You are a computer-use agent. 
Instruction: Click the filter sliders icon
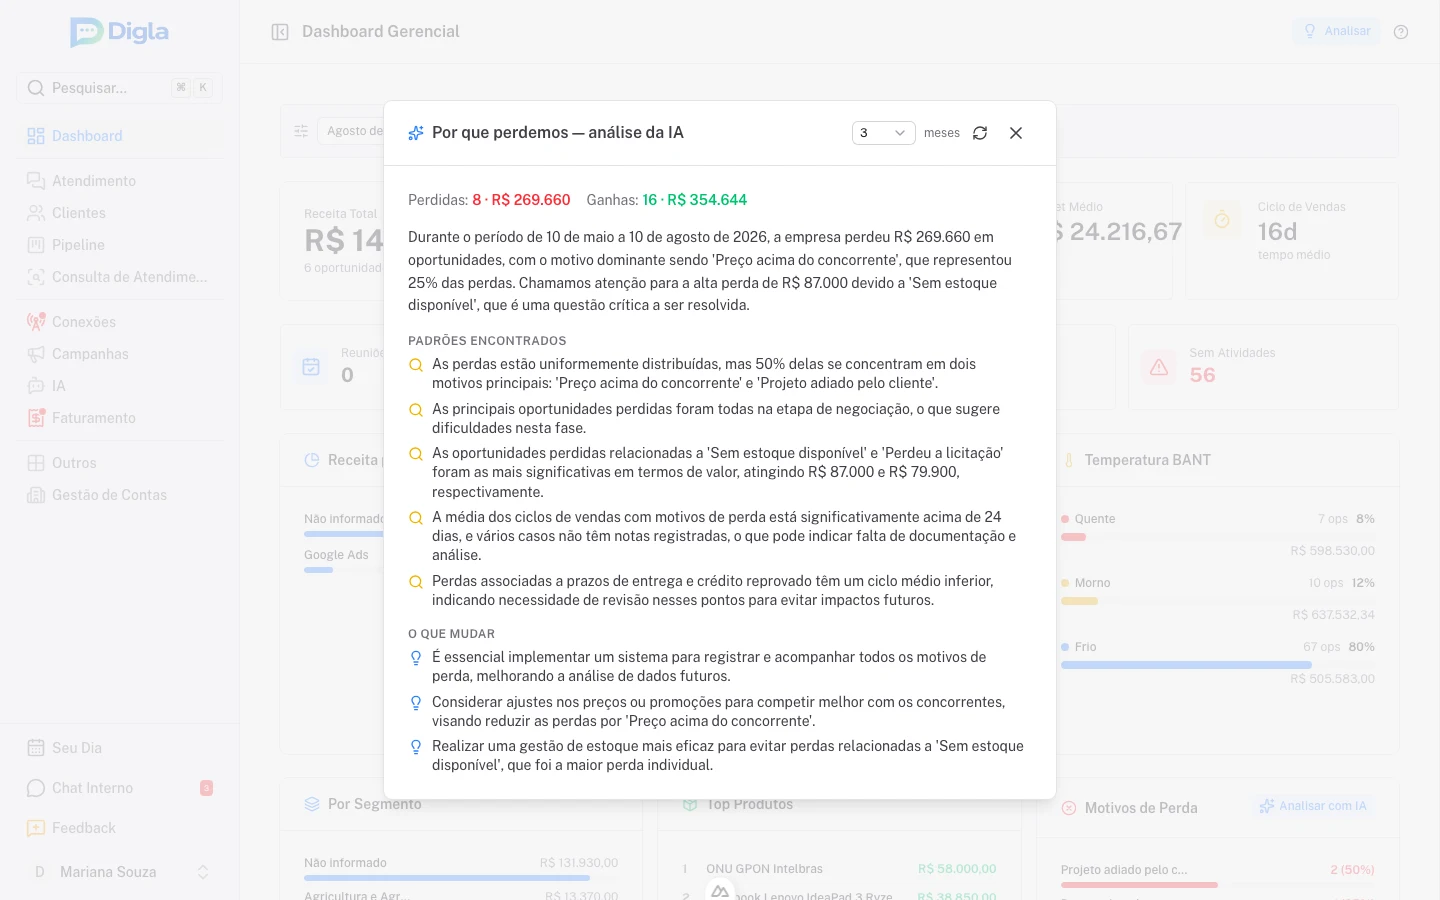(301, 131)
